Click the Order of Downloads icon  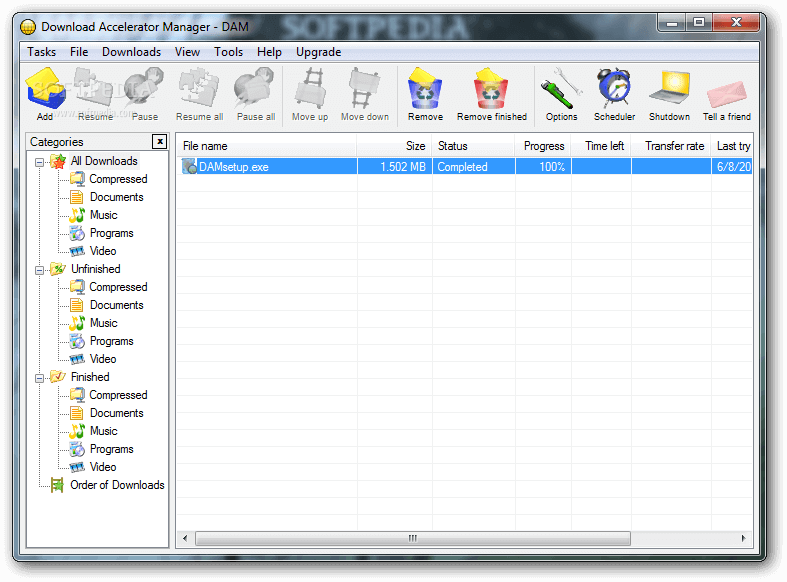tap(57, 485)
